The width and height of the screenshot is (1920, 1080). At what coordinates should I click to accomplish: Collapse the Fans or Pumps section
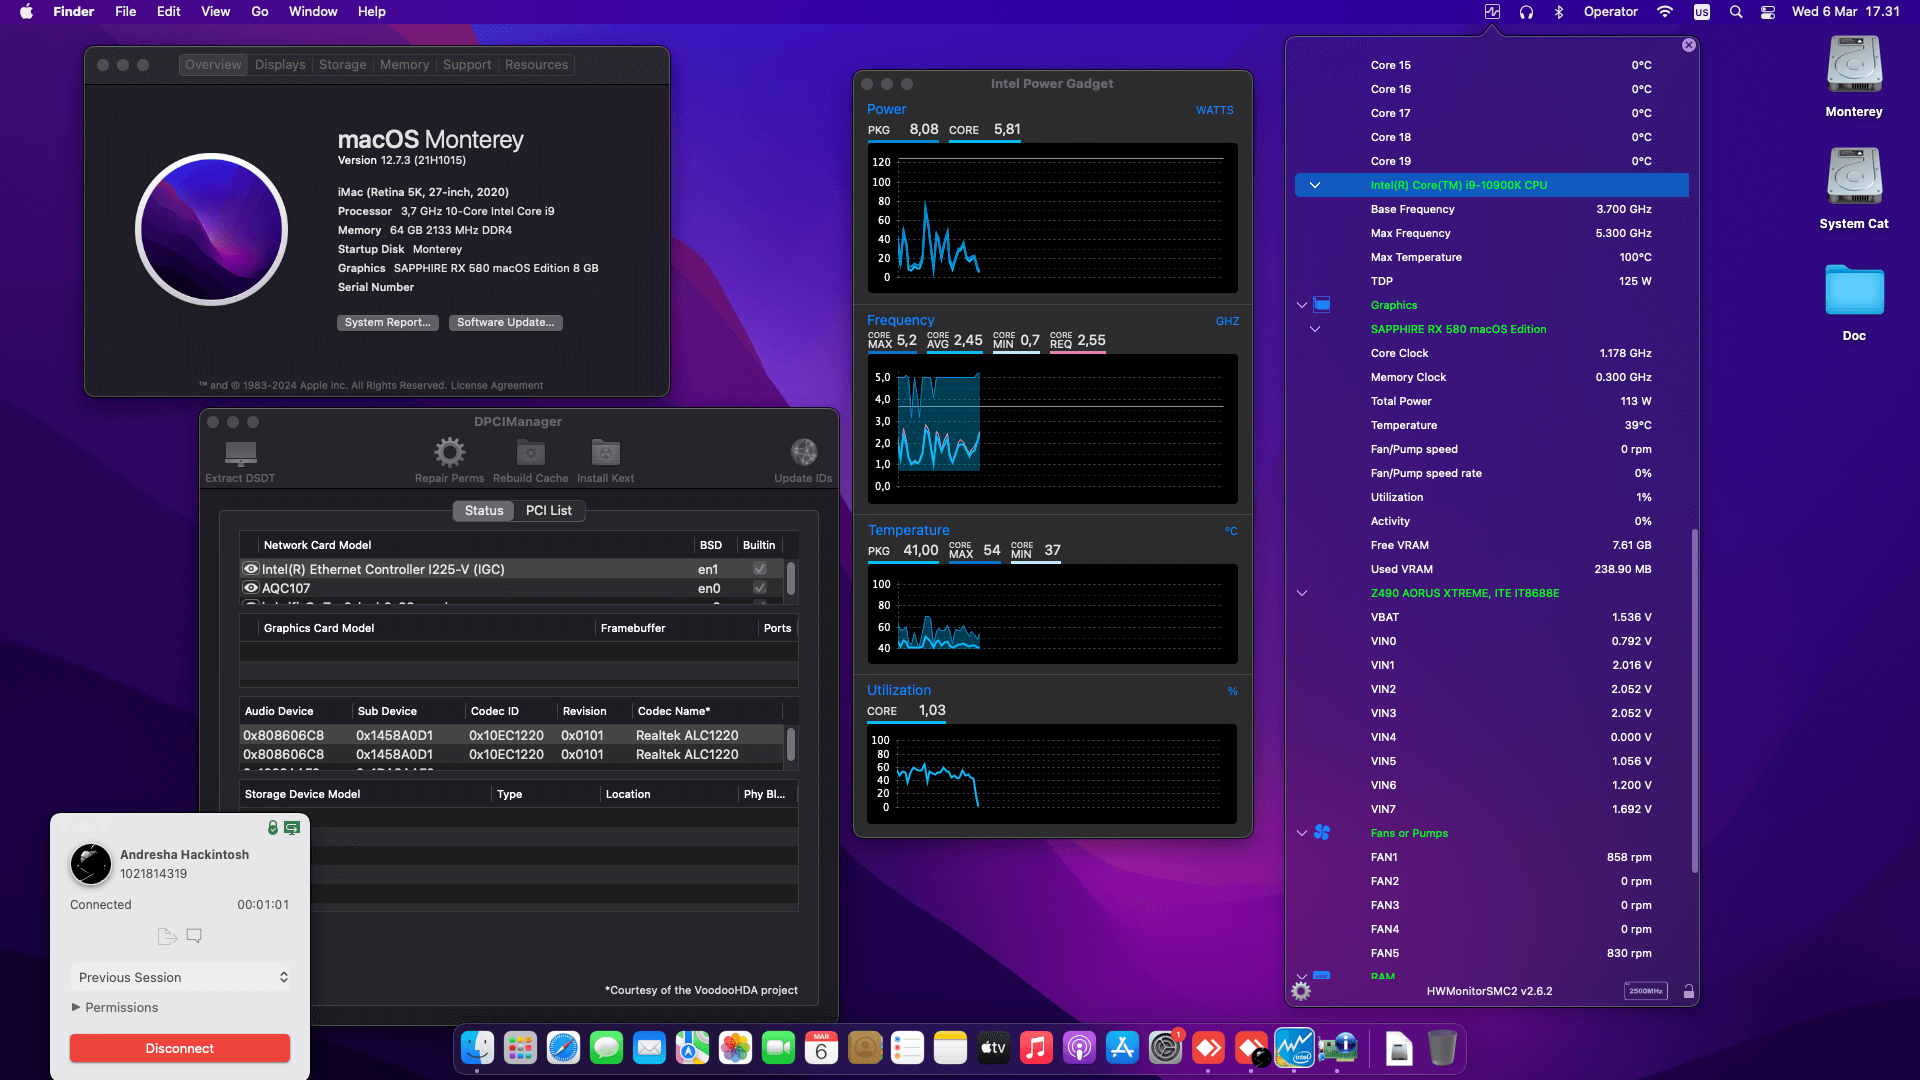click(1302, 833)
